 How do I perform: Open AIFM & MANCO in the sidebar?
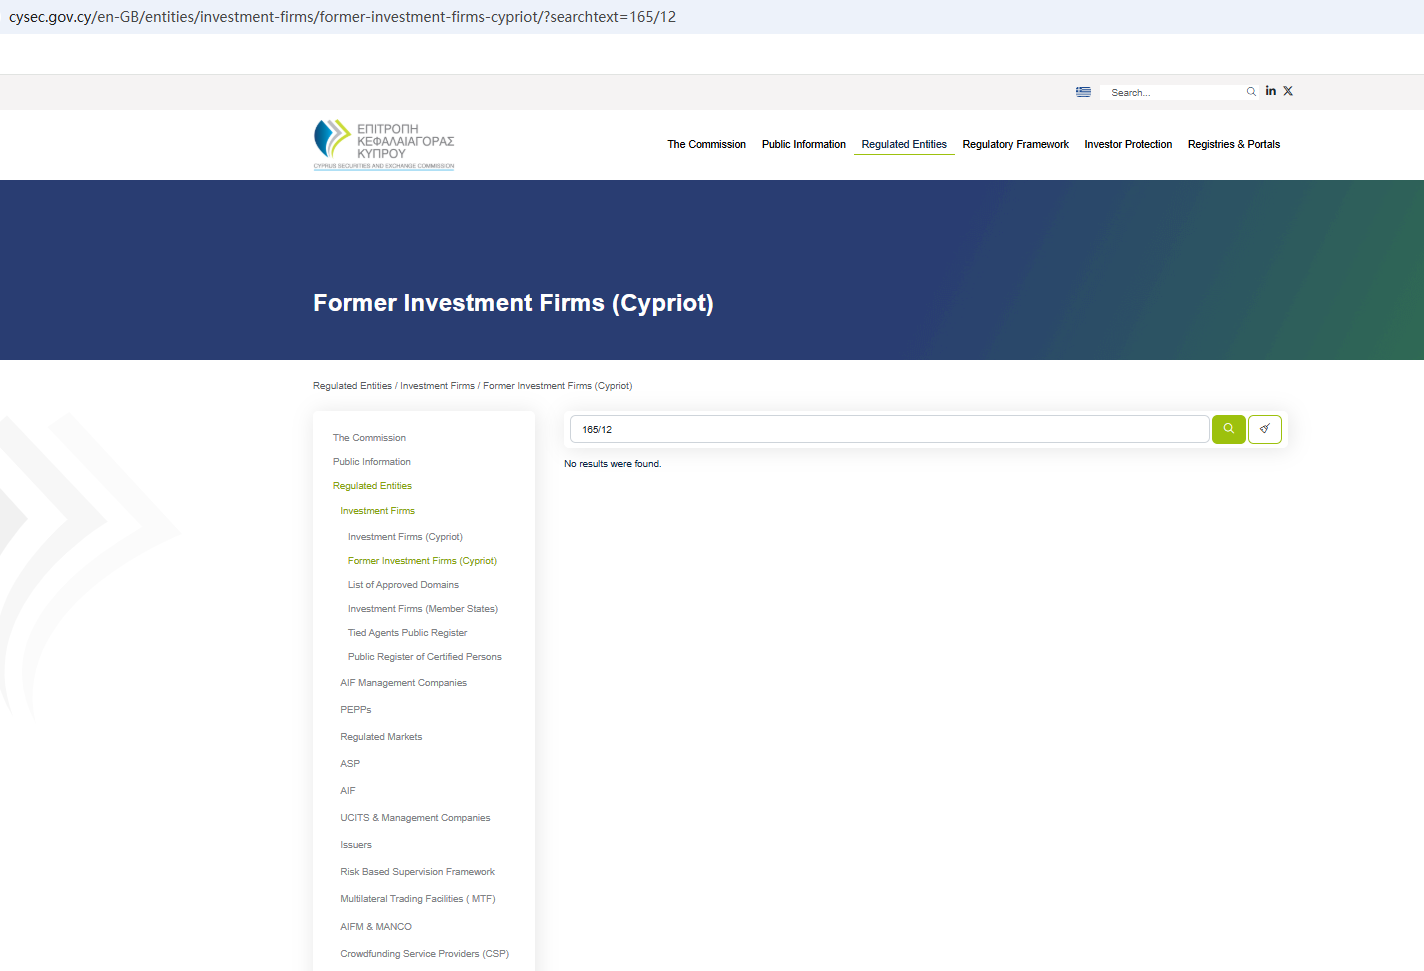point(376,927)
